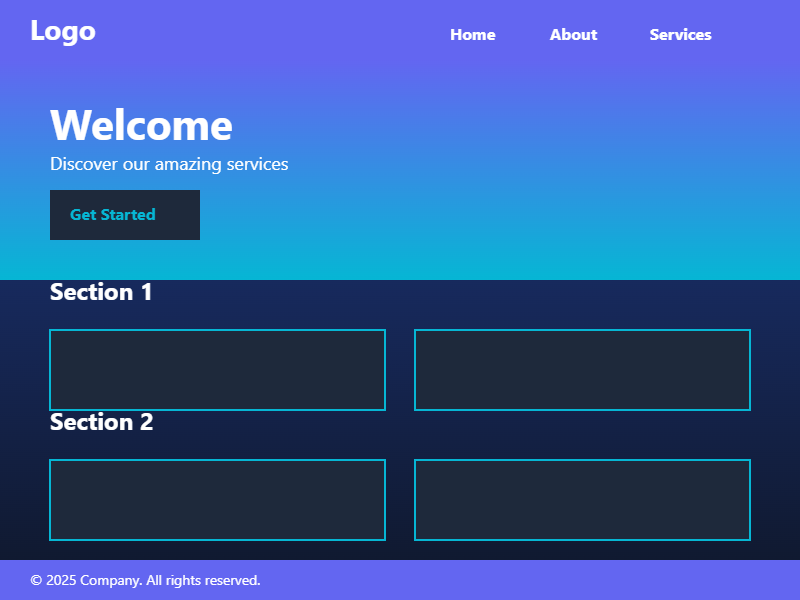Select the second card under Section 1
The image size is (800, 600).
pos(582,370)
